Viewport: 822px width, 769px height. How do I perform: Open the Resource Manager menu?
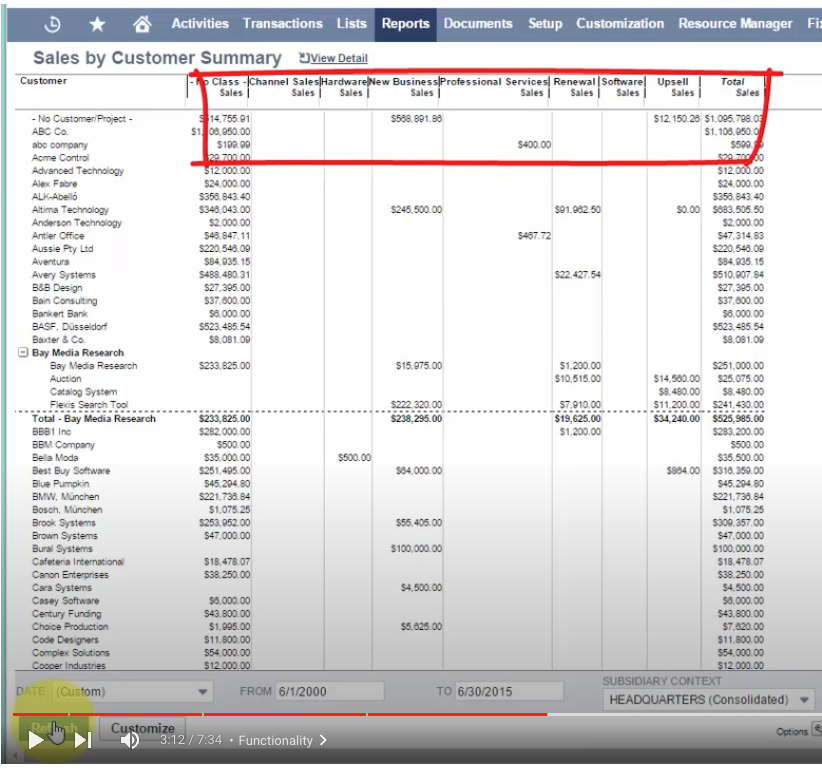coord(735,24)
